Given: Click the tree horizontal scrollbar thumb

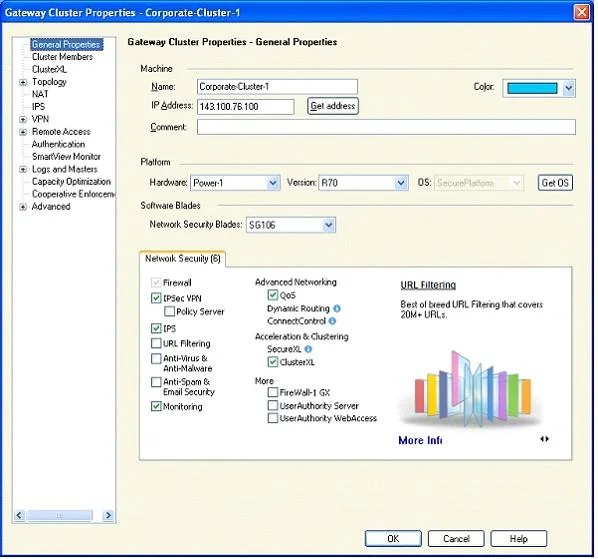Looking at the screenshot, I should (59, 516).
